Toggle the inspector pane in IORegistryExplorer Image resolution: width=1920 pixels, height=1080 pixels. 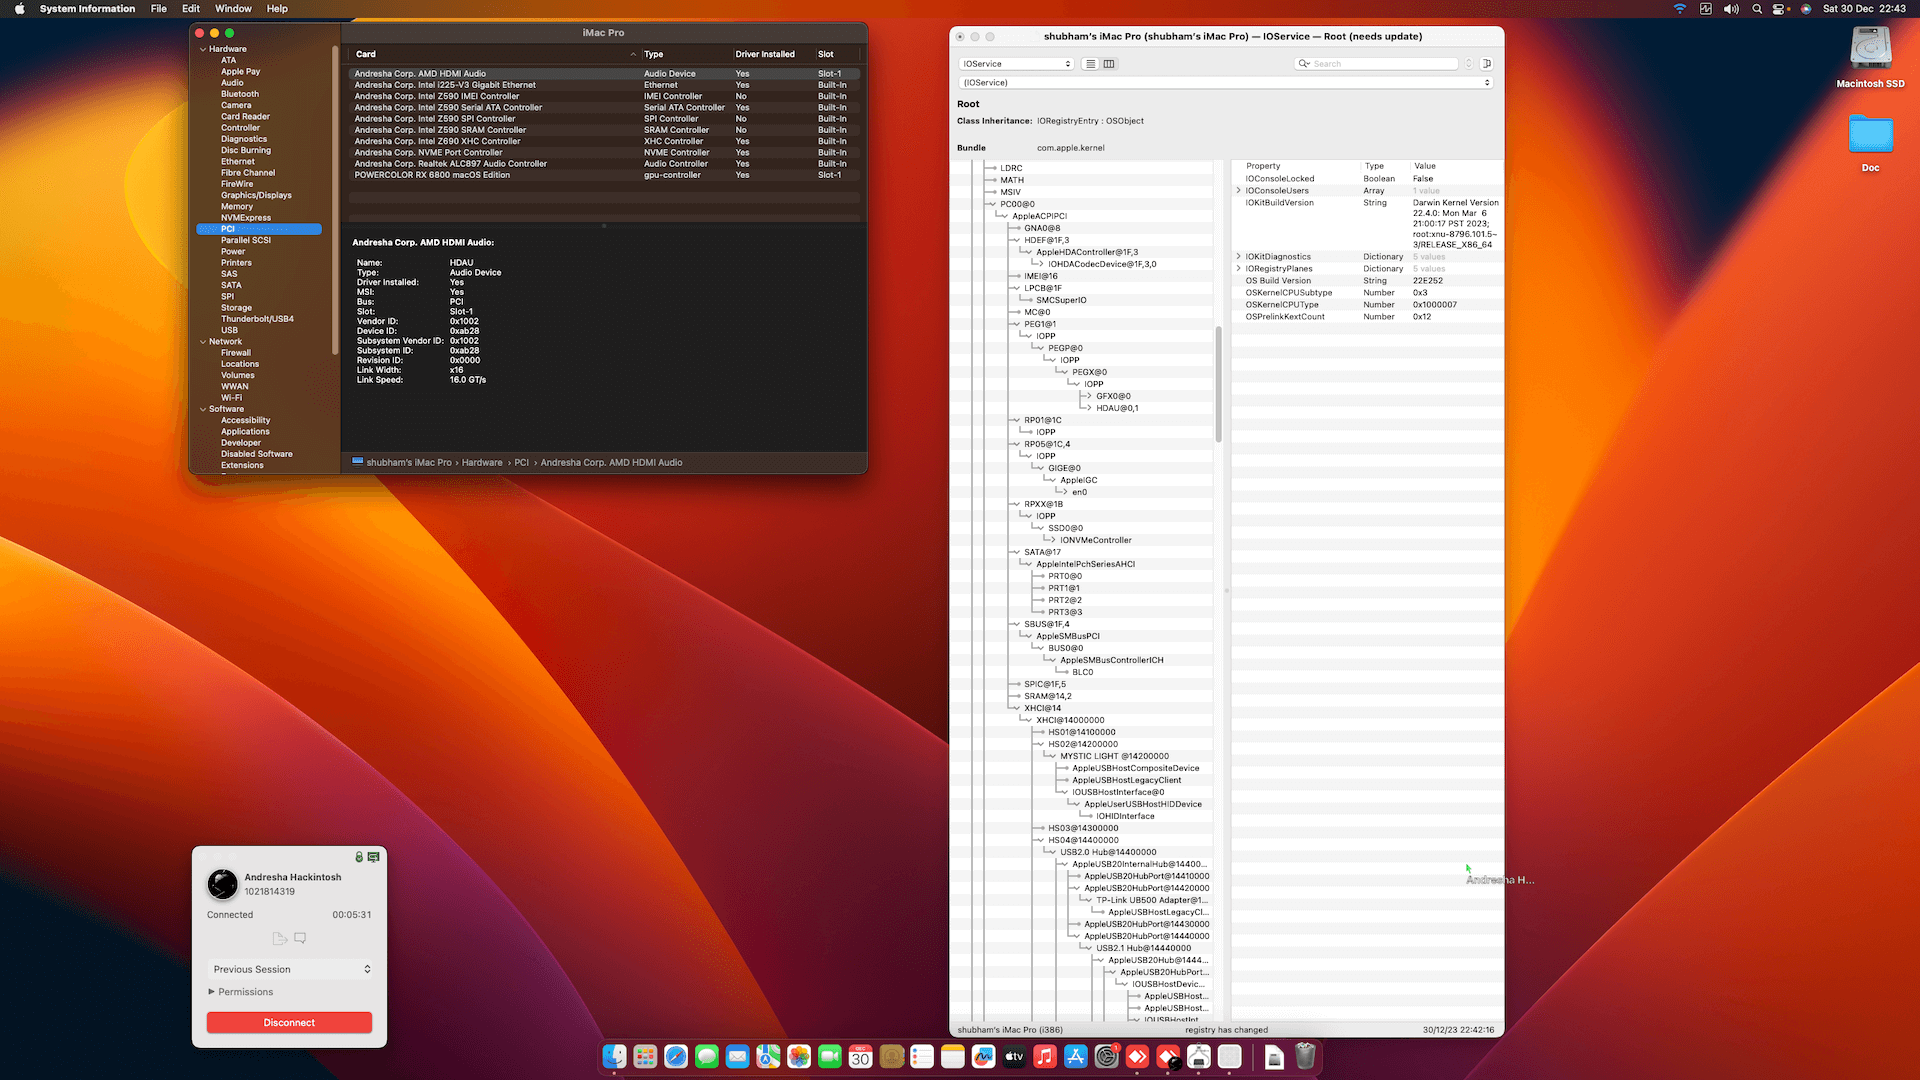pos(1487,63)
